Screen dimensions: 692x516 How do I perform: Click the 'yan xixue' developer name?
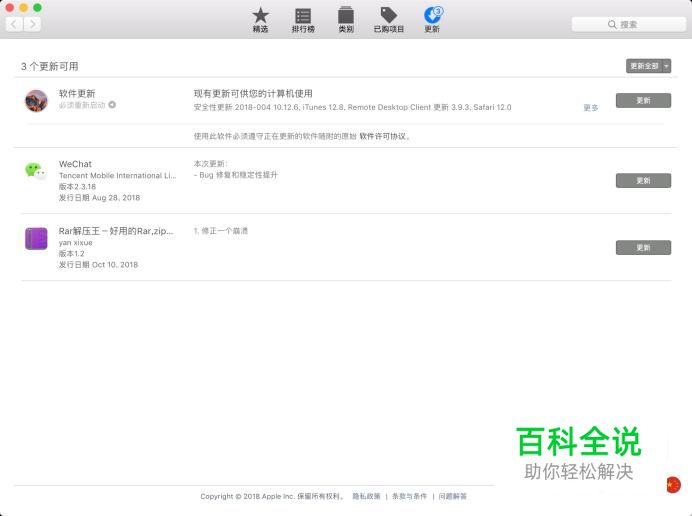pos(75,243)
